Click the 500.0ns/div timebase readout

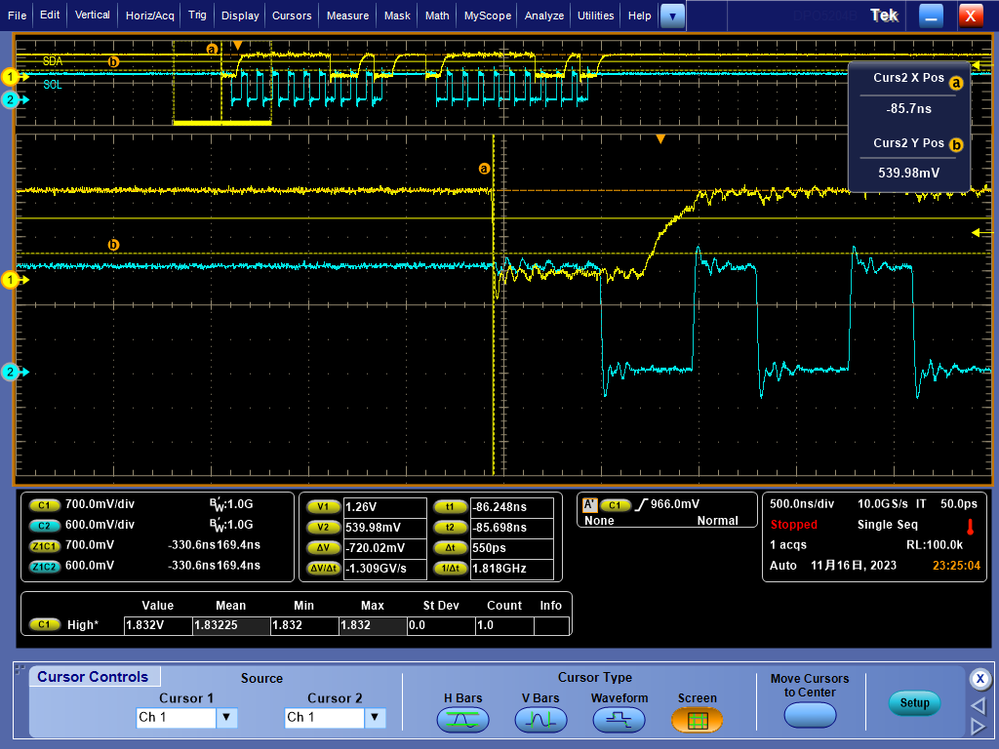point(801,504)
